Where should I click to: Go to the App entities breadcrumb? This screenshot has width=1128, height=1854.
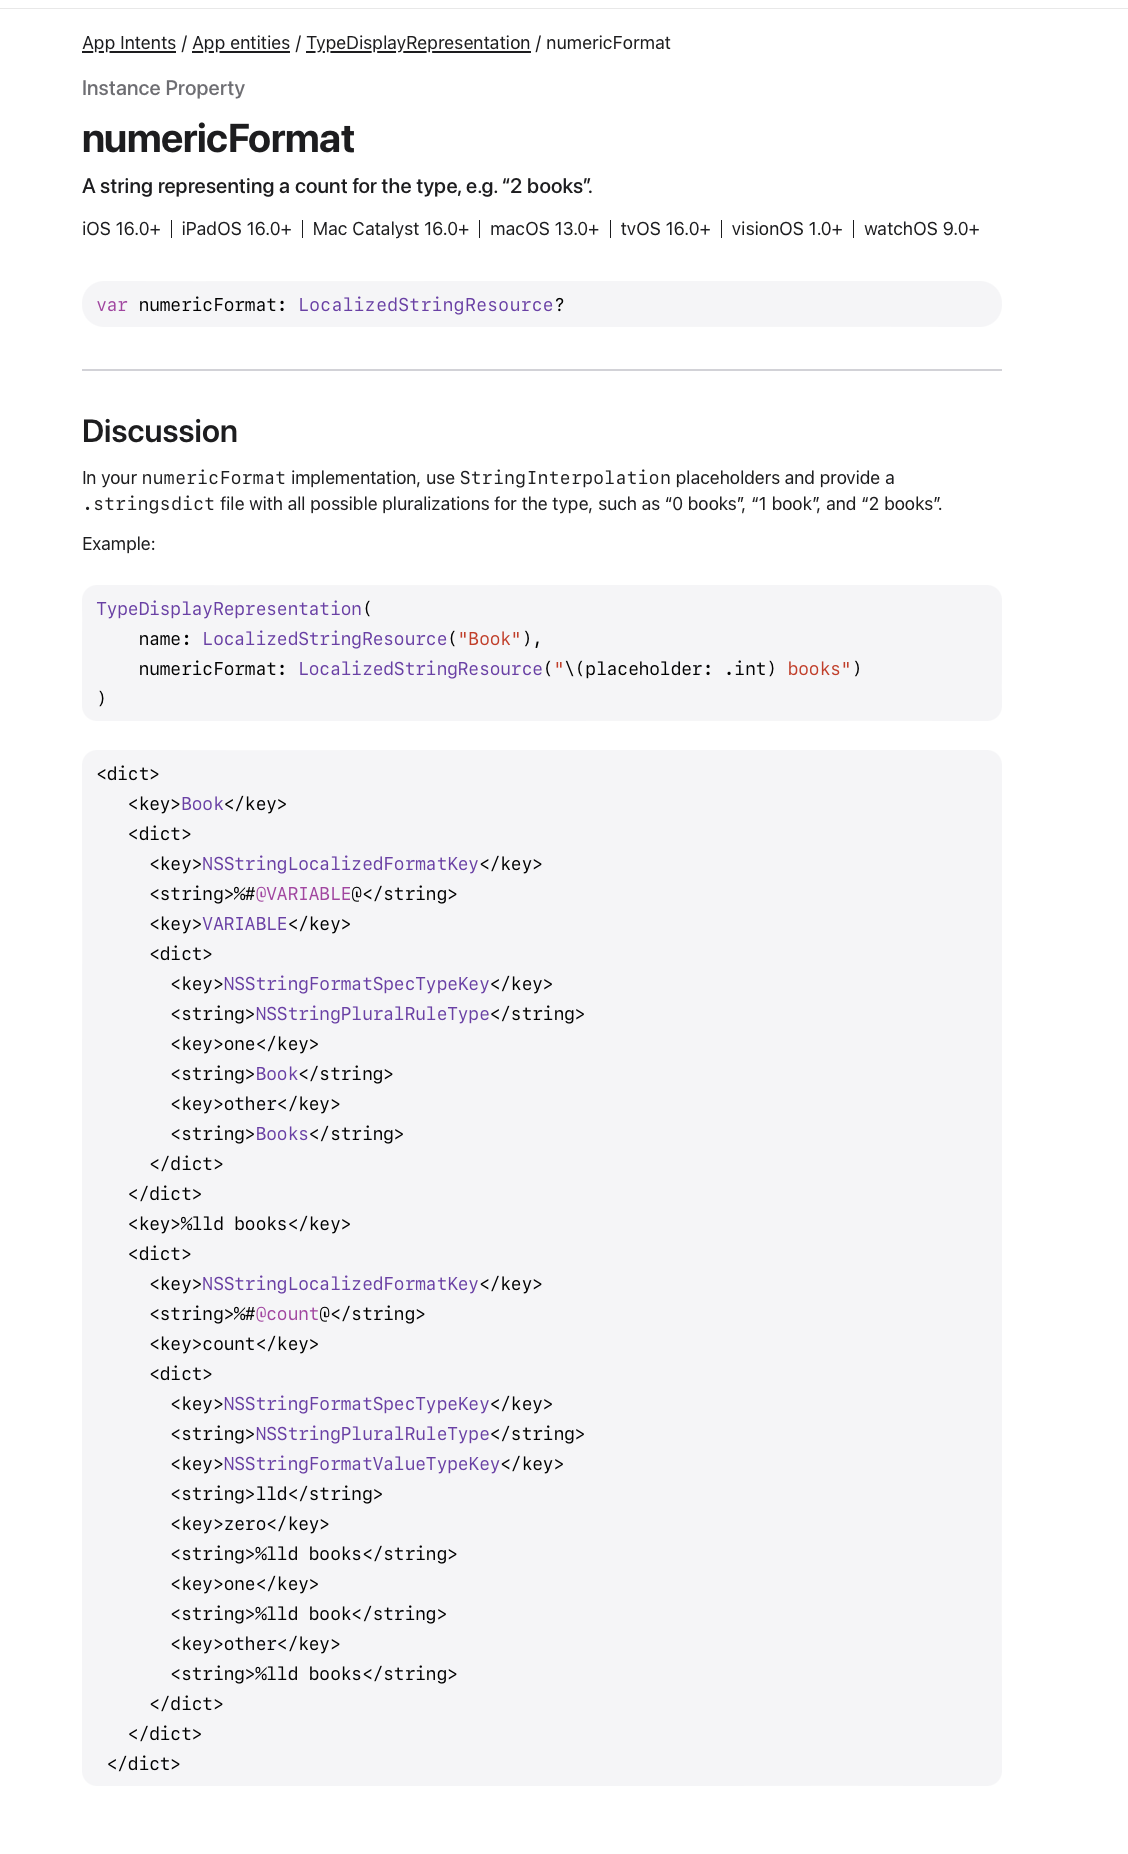tap(240, 43)
